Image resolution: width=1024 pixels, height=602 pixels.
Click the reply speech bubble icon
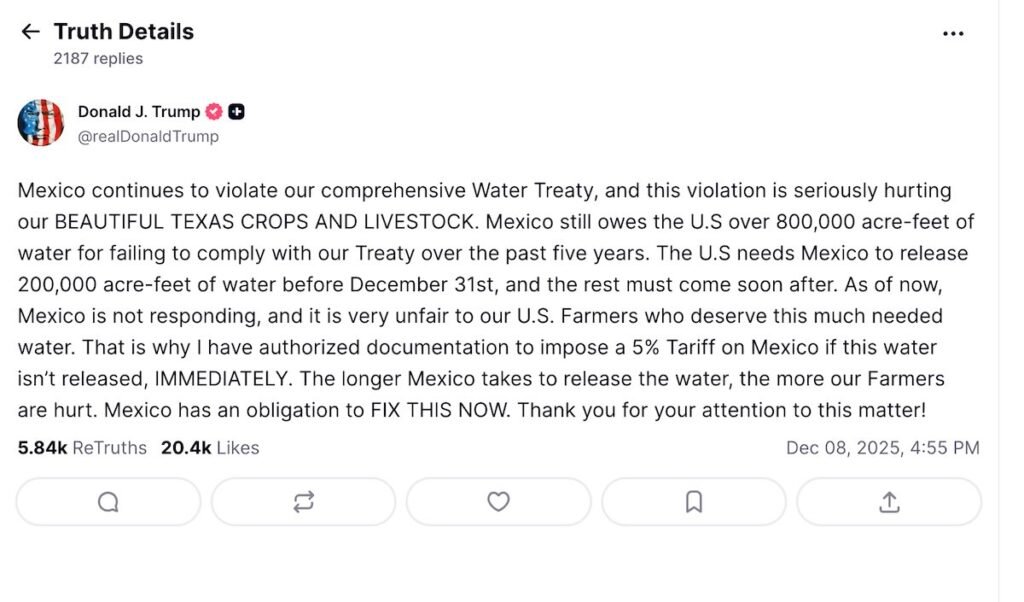pos(107,502)
